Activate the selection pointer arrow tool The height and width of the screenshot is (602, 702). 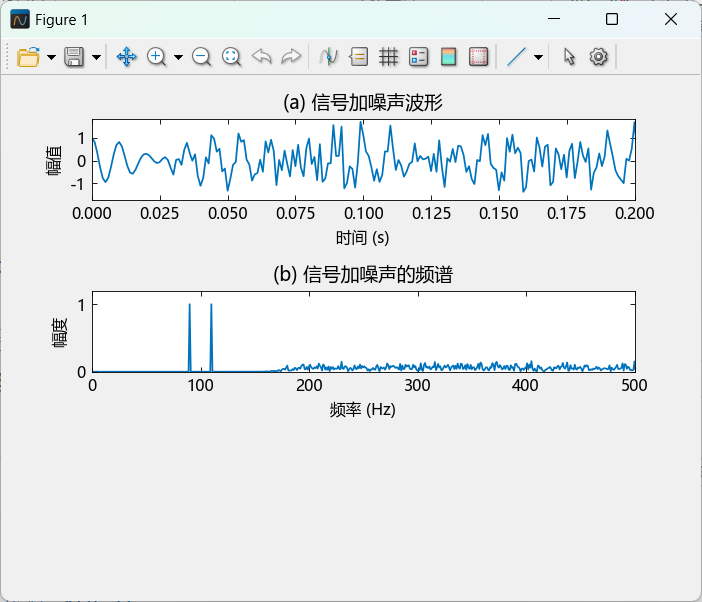coord(569,57)
